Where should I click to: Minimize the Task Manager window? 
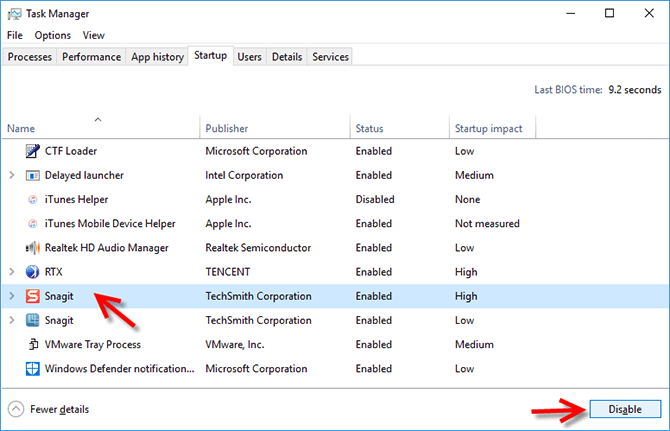(570, 13)
